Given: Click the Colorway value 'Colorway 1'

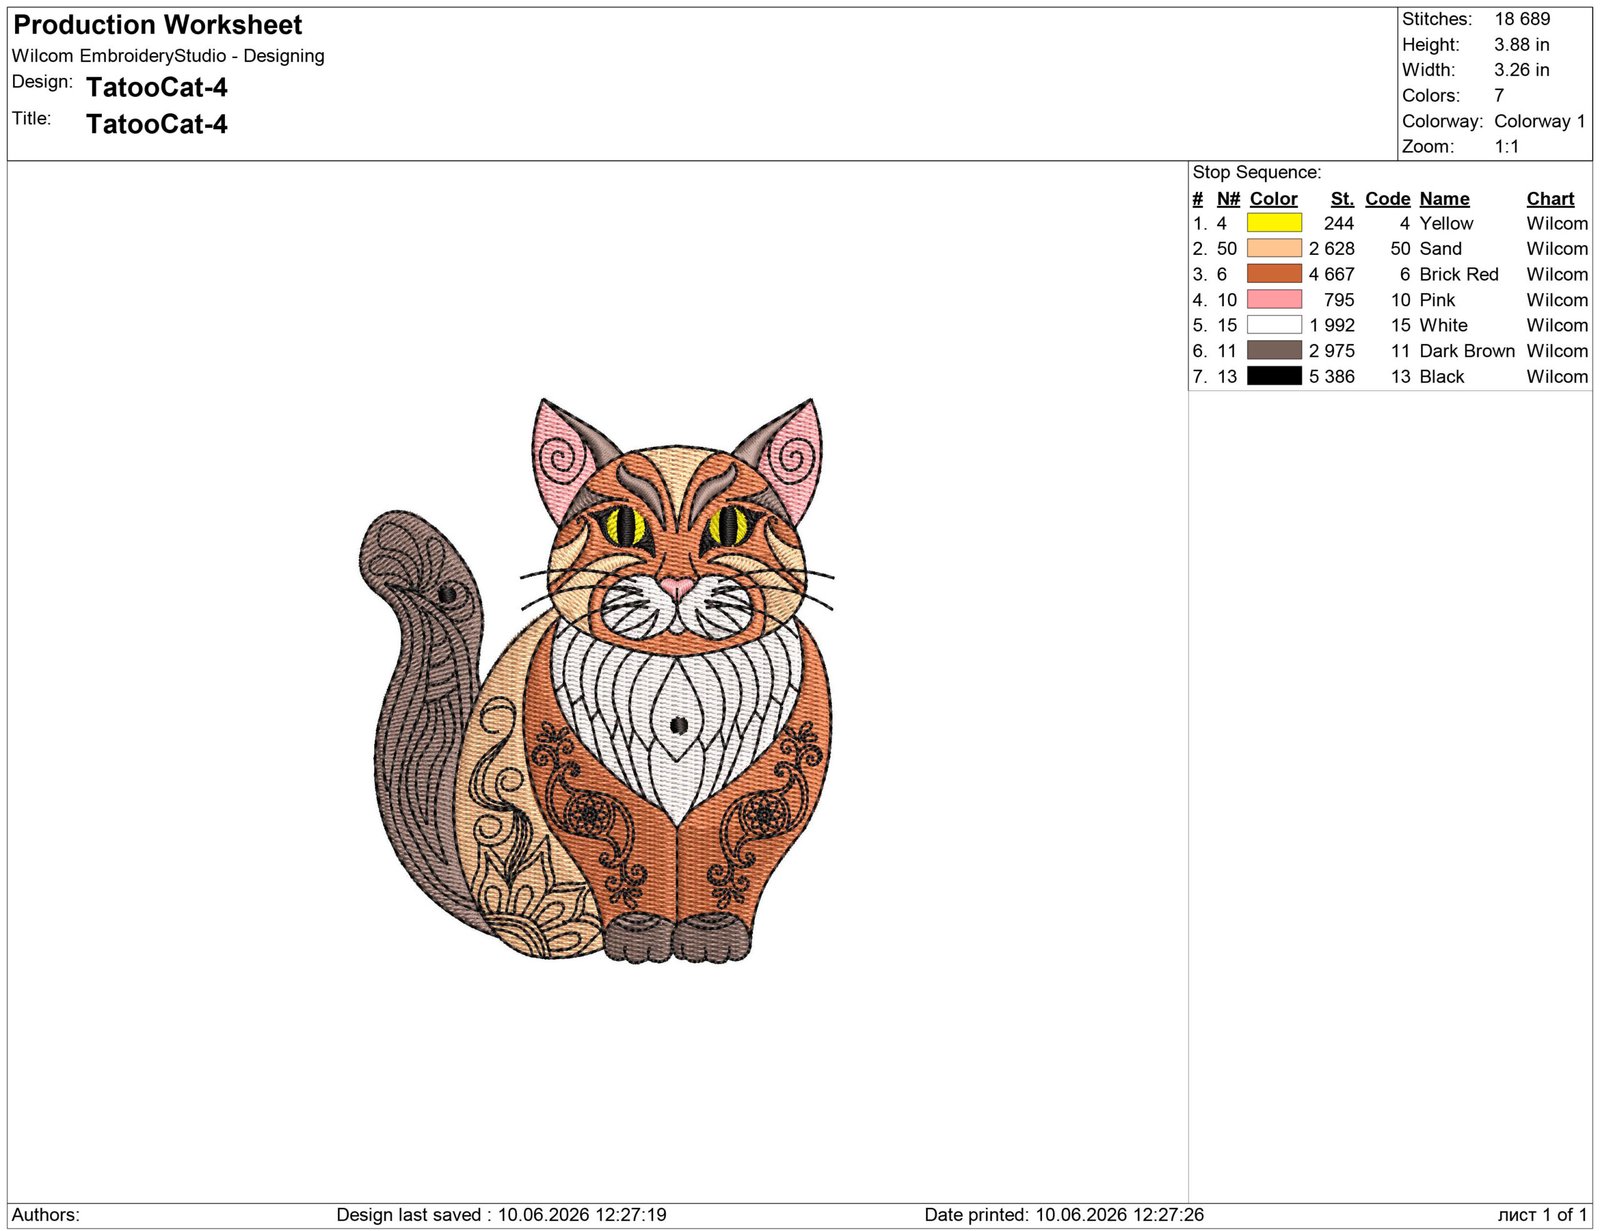Looking at the screenshot, I should [x=1540, y=121].
